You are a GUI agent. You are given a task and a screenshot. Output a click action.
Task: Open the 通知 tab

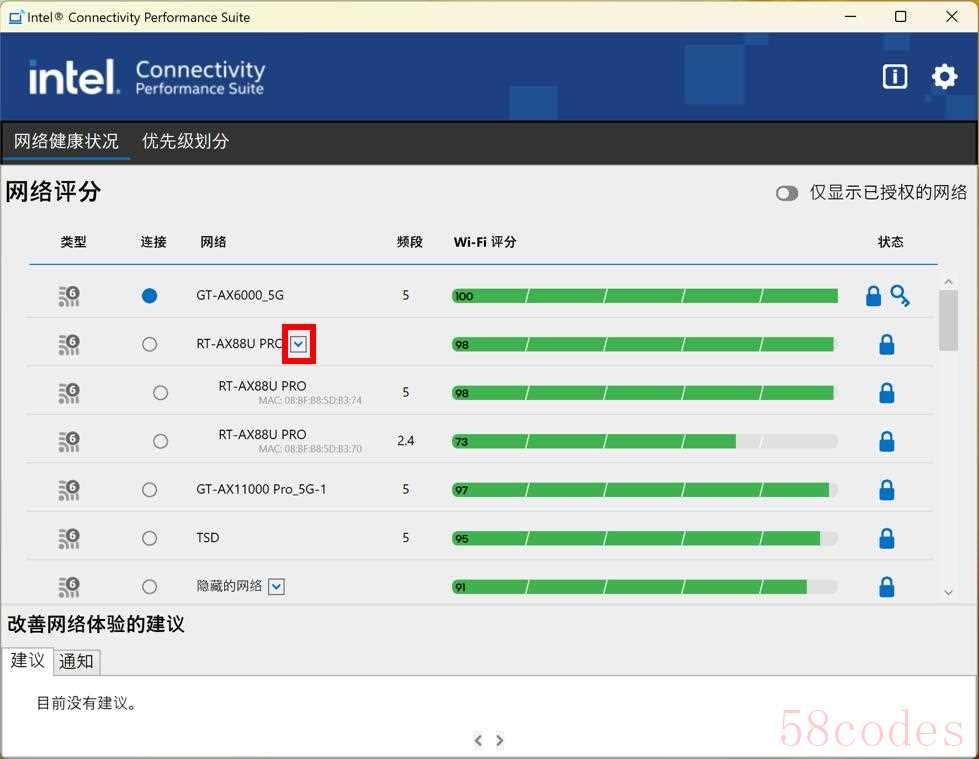coord(76,662)
